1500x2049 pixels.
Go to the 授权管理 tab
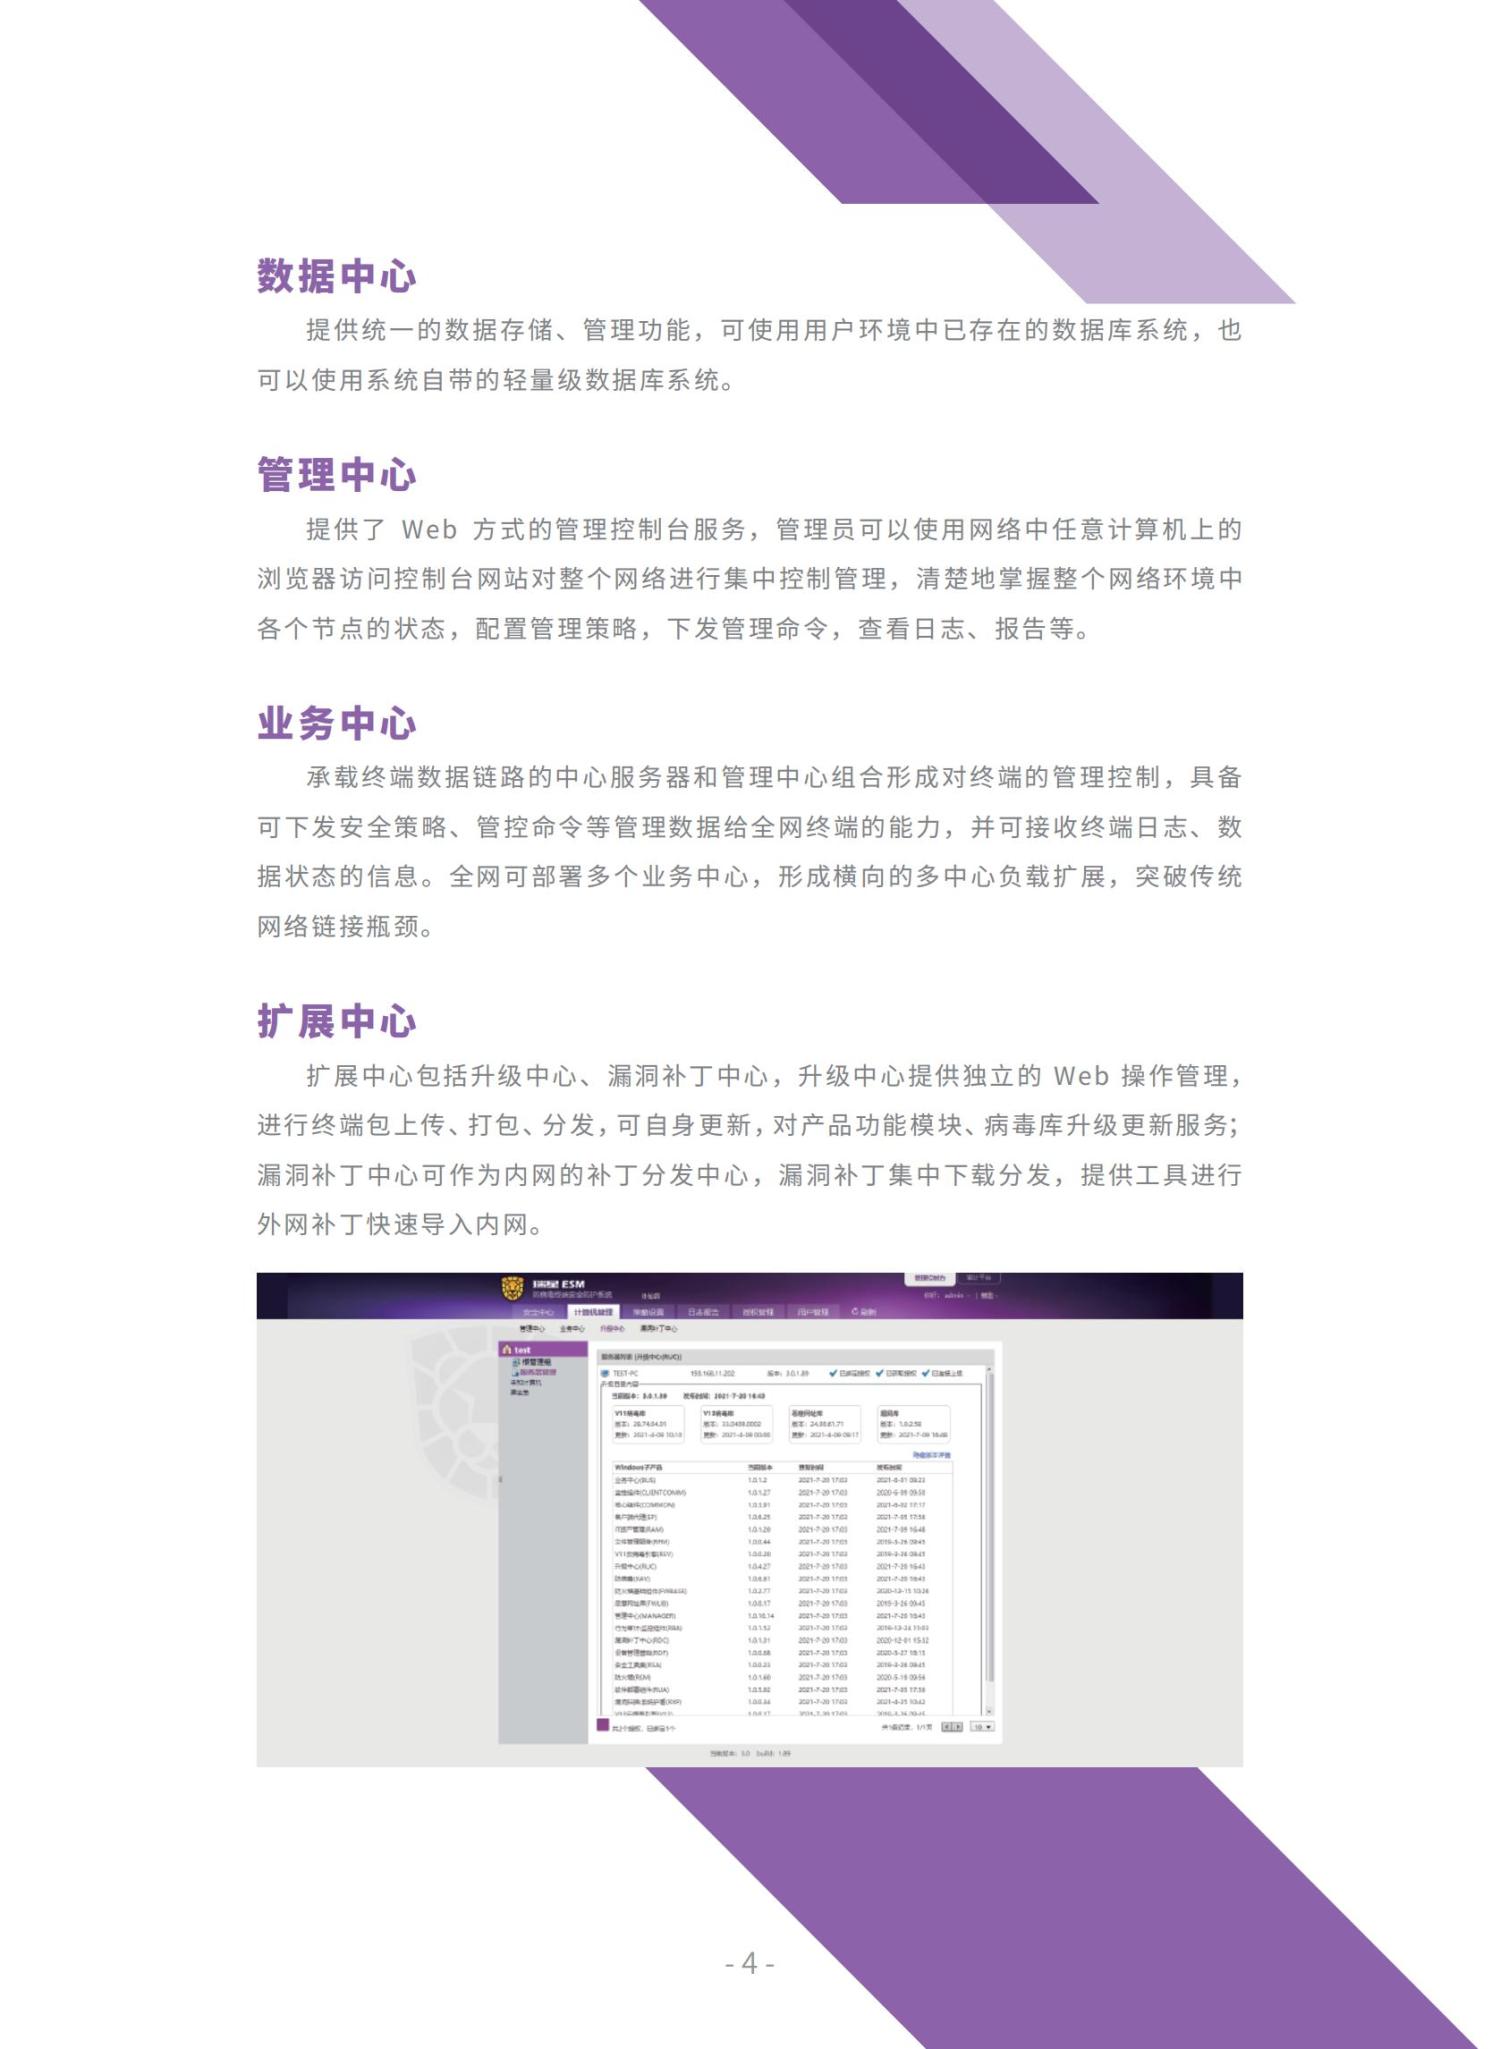[758, 1312]
